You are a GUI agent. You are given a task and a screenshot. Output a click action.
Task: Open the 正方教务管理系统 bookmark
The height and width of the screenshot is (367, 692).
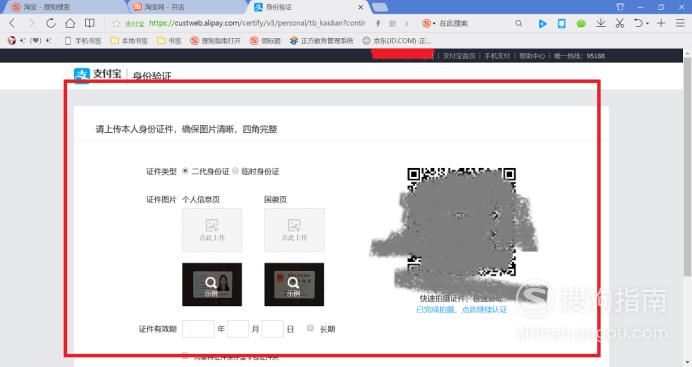322,41
